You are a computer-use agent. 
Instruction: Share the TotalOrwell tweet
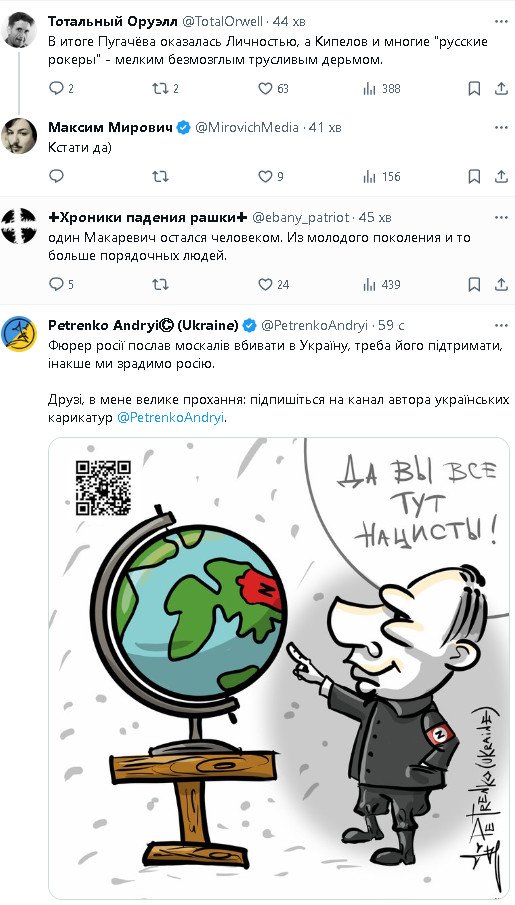(x=501, y=88)
